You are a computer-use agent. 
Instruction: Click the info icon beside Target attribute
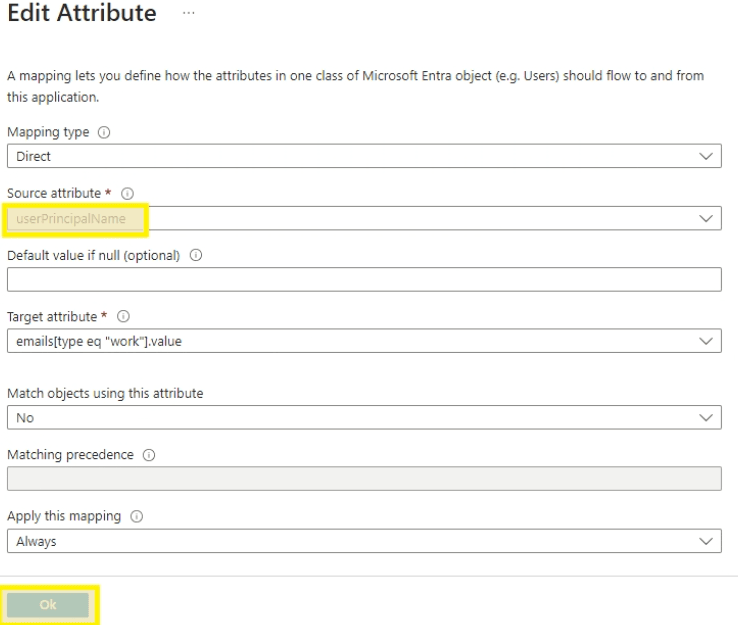click(123, 317)
